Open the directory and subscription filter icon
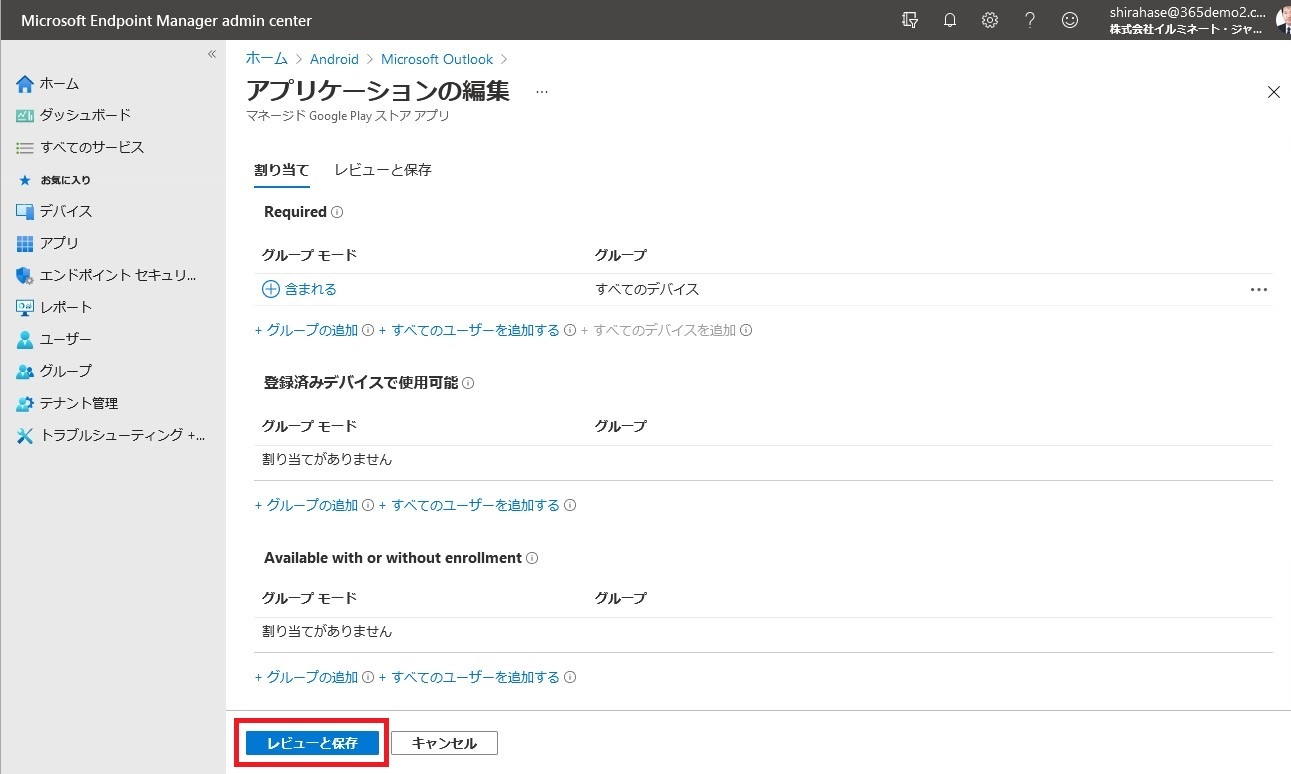The width and height of the screenshot is (1291, 774). coord(910,20)
